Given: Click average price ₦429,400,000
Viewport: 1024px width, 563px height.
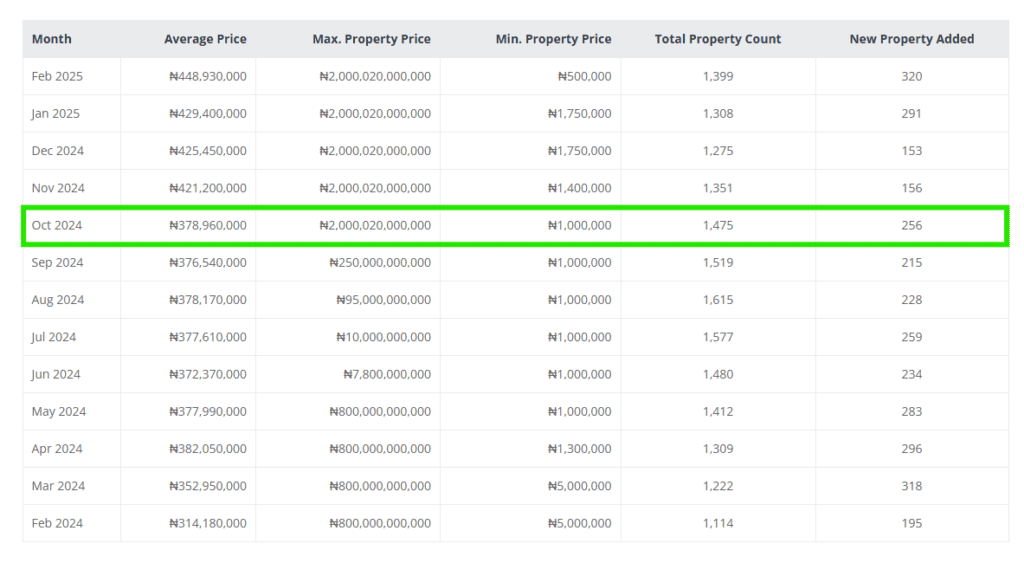Looking at the screenshot, I should point(208,114).
